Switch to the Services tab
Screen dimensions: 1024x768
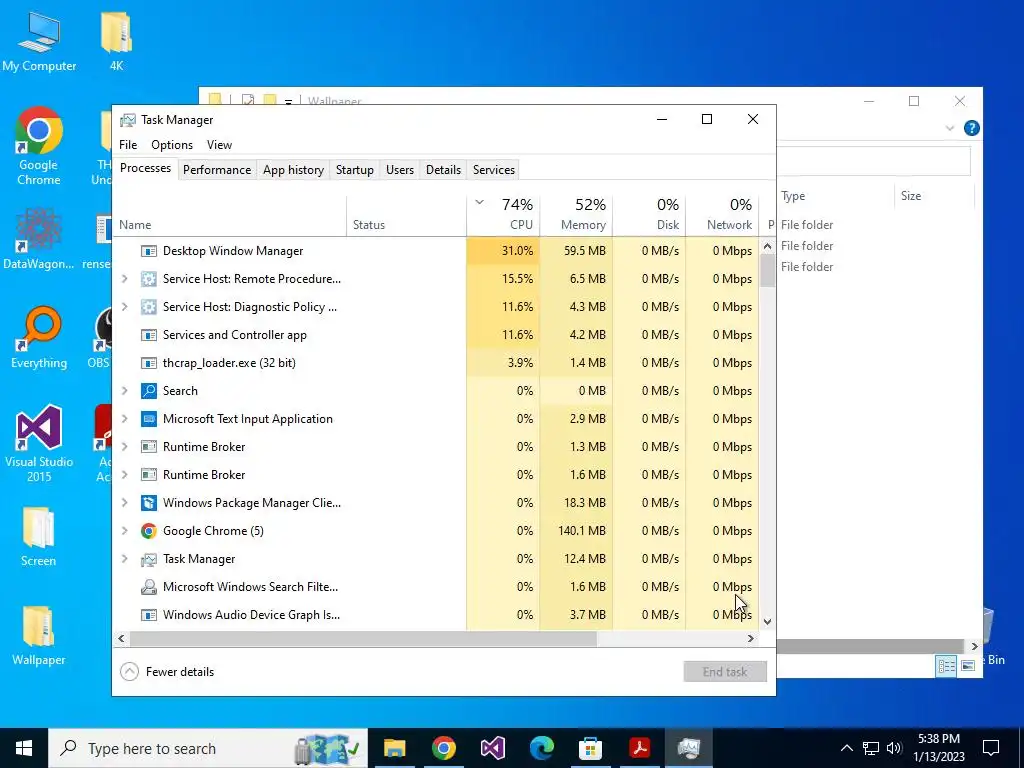[x=494, y=170]
